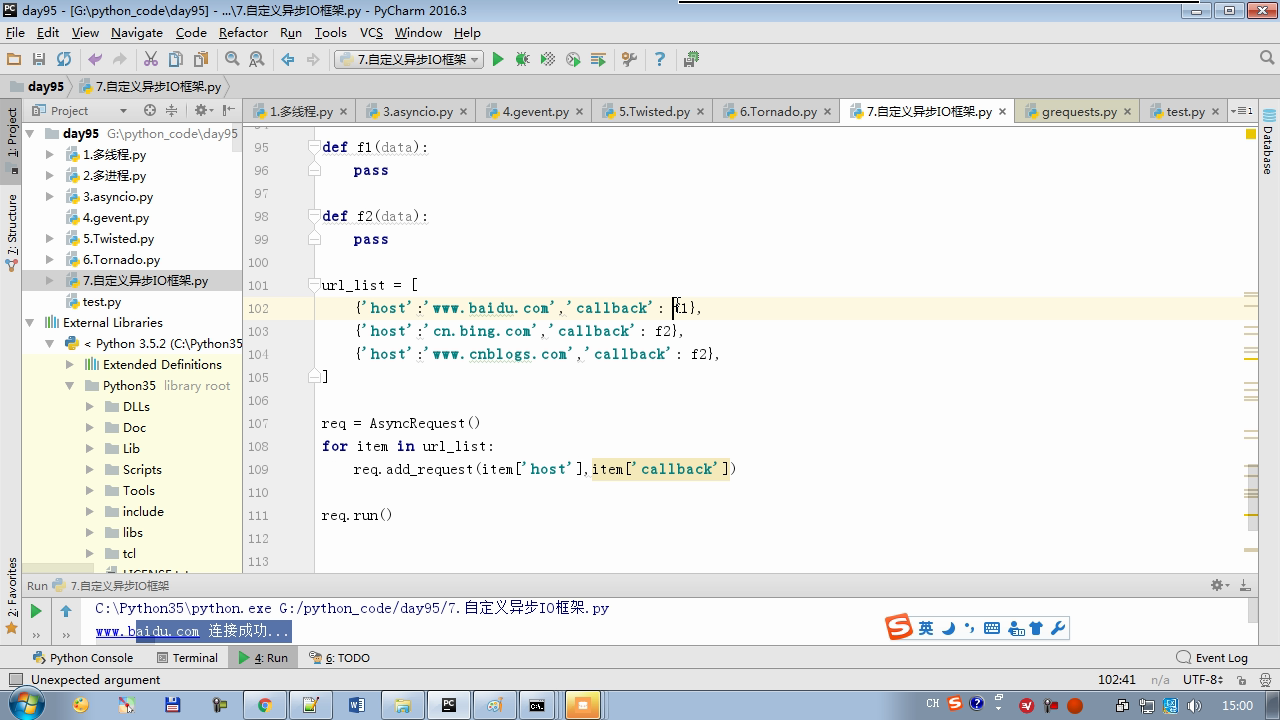Expand the Lib folder in project tree
This screenshot has height=720, width=1280.
tap(90, 449)
